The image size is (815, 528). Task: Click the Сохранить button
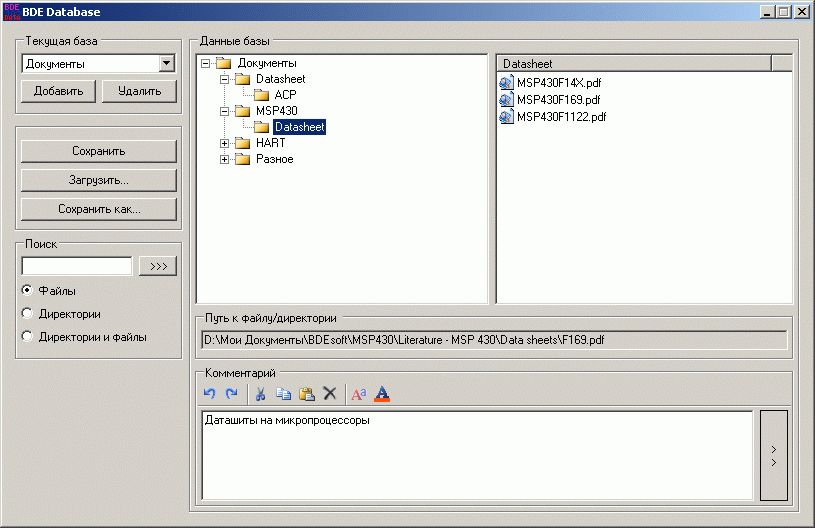tap(99, 151)
